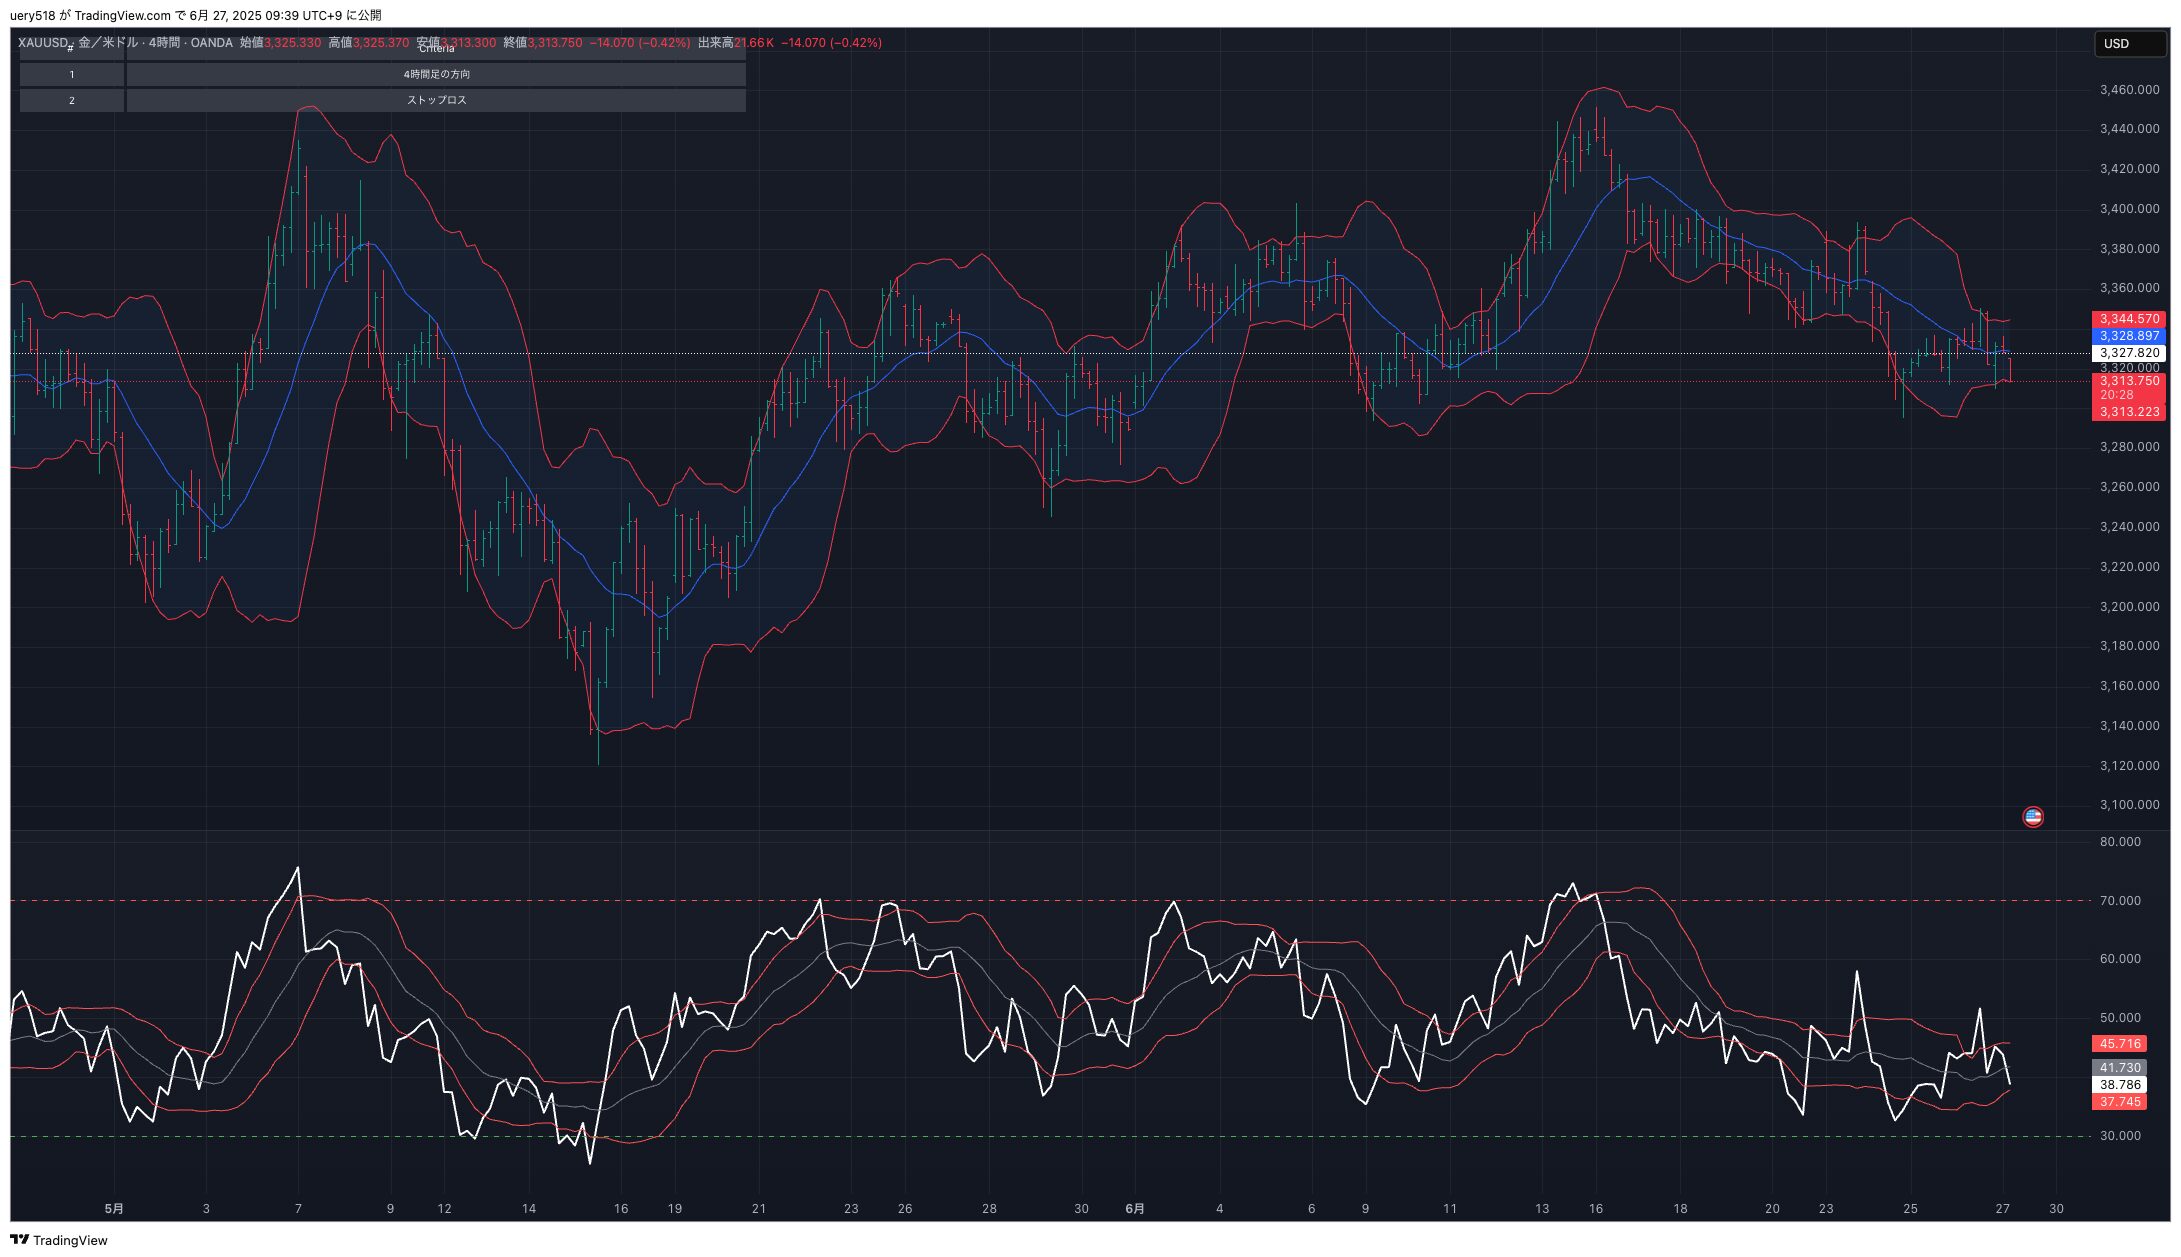Click the 37.745 RSI lower band label
Image resolution: width=2181 pixels, height=1257 pixels.
(2119, 1102)
